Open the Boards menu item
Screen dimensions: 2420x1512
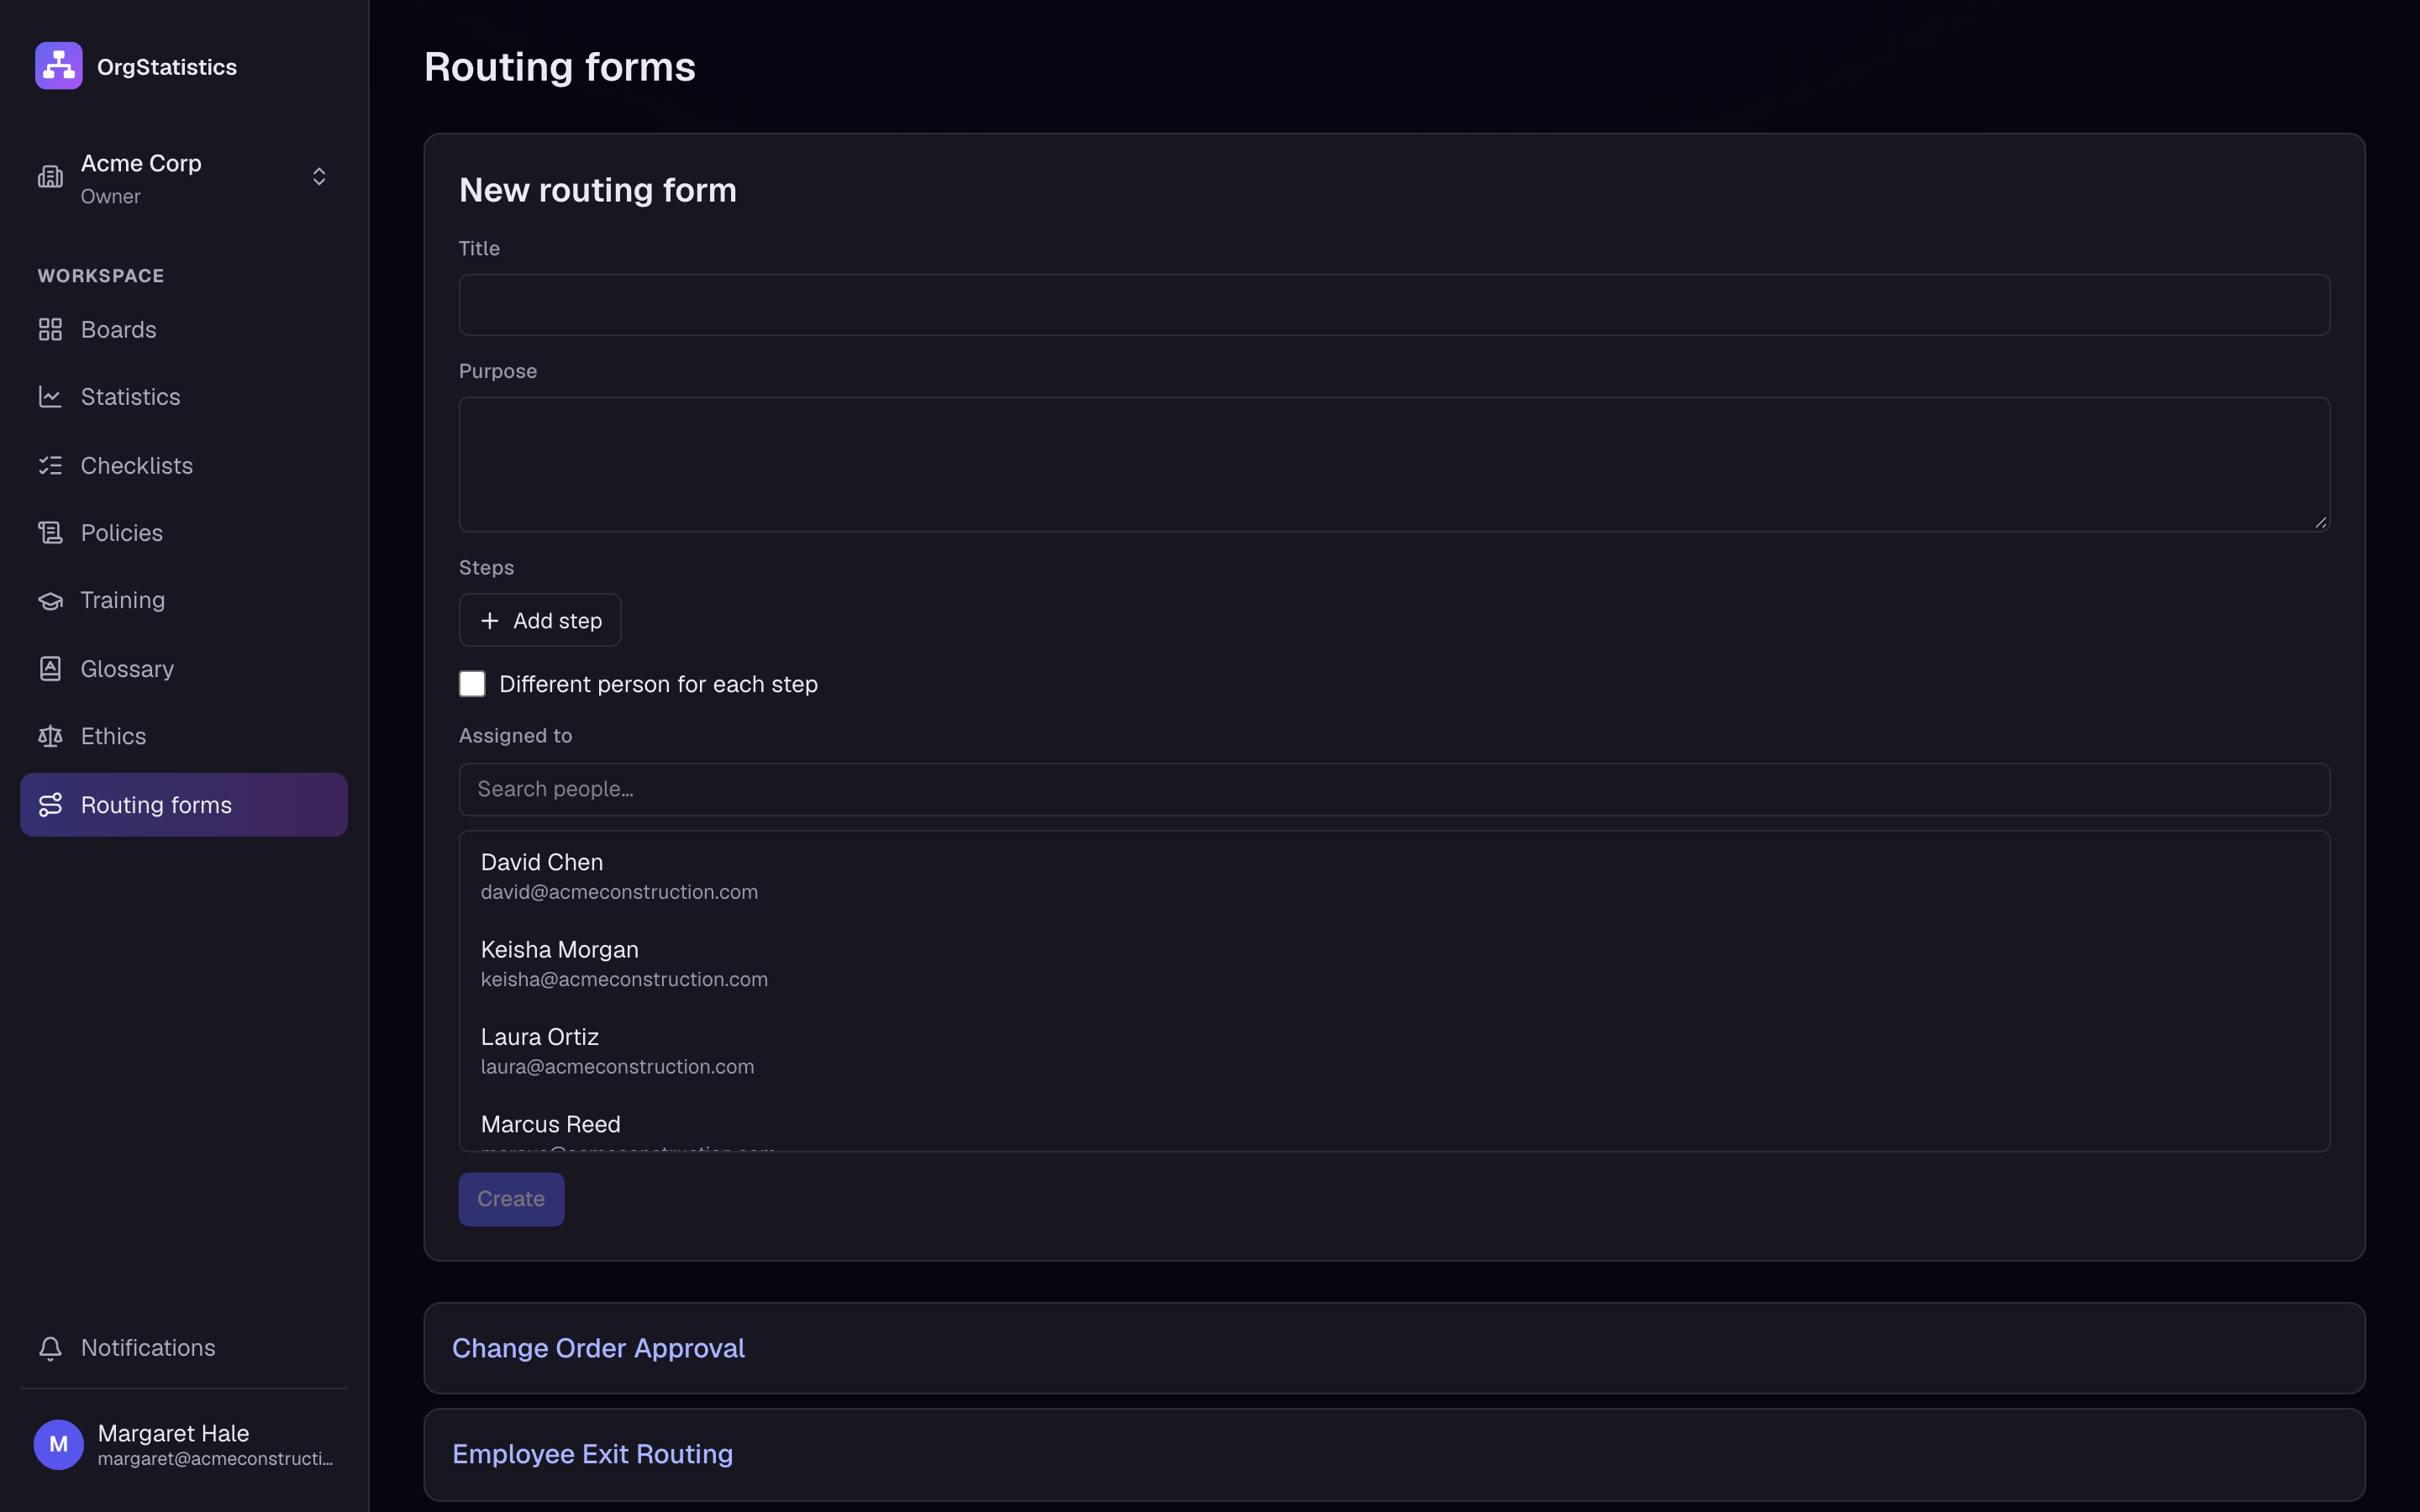[x=184, y=330]
